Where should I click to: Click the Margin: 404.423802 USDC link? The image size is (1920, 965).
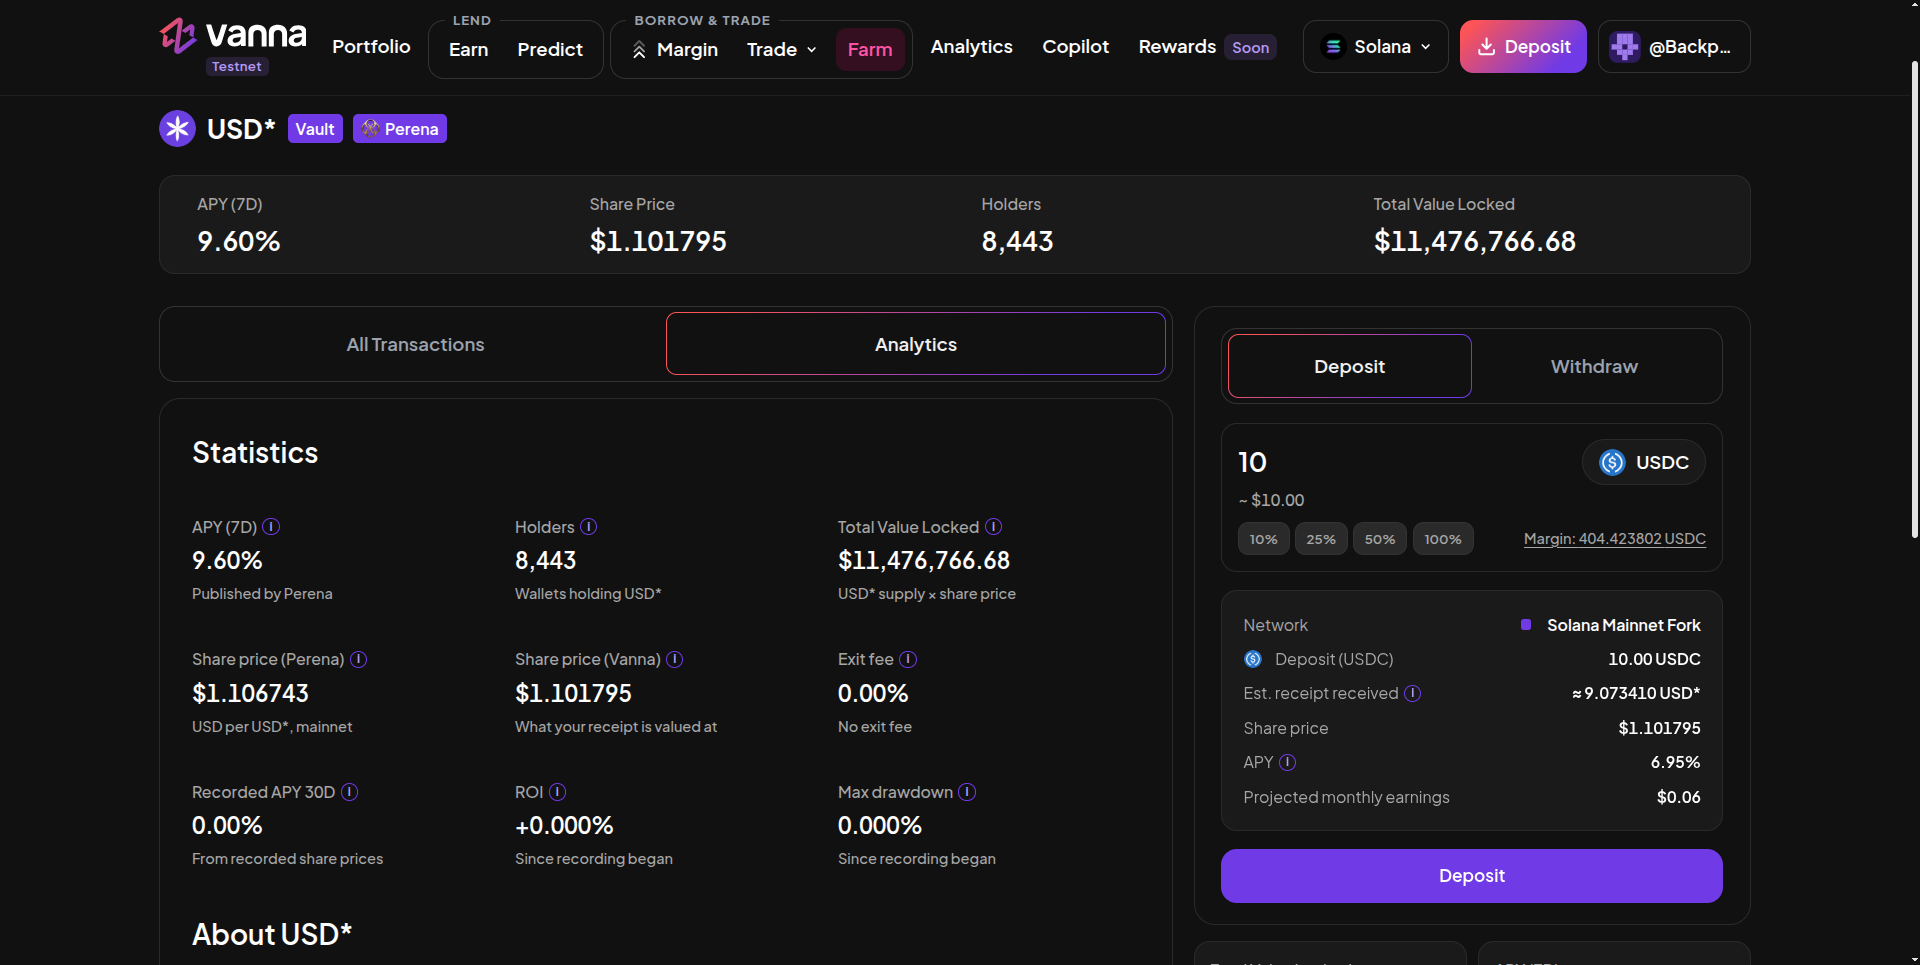[1614, 539]
